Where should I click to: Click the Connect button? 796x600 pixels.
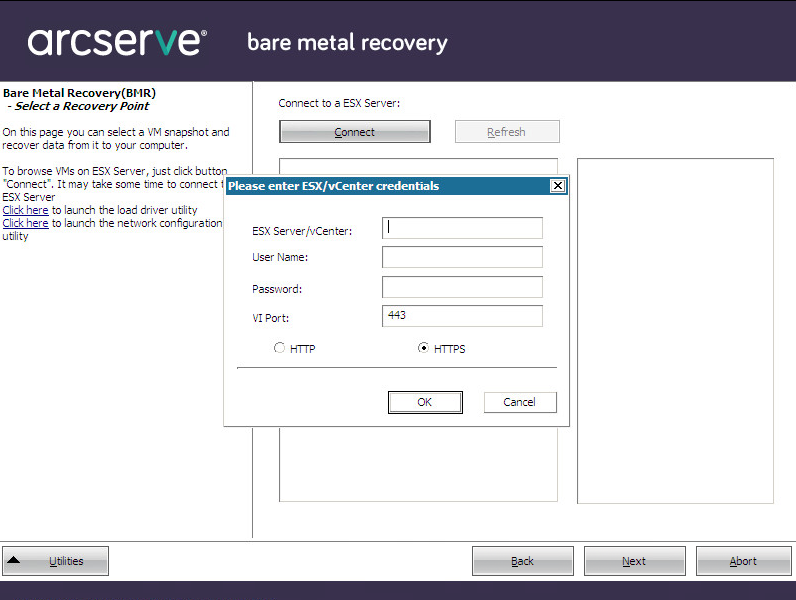(x=355, y=132)
